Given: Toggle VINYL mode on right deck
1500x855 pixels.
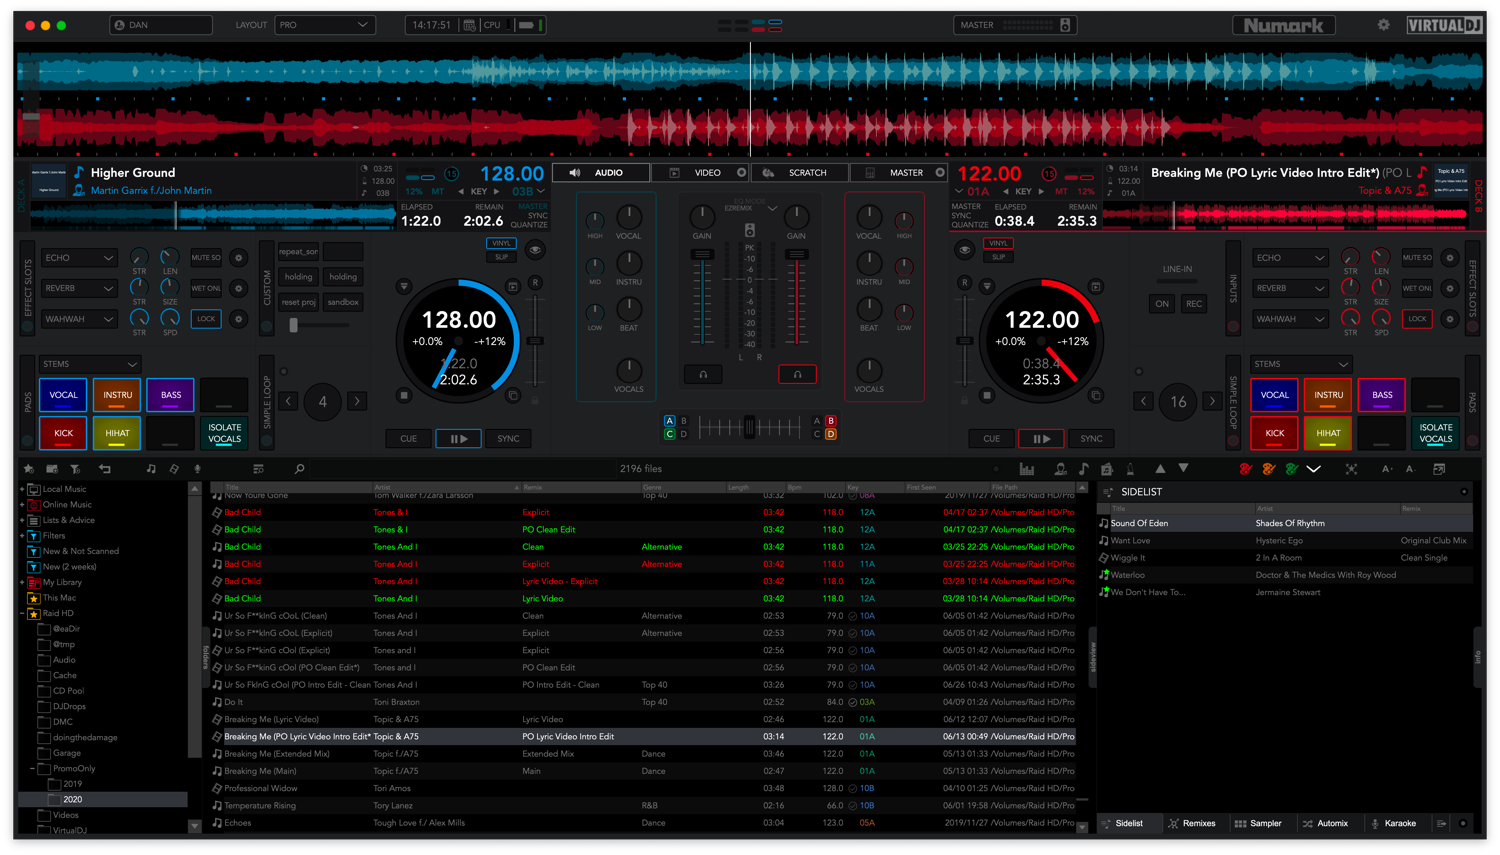Looking at the screenshot, I should 998,243.
